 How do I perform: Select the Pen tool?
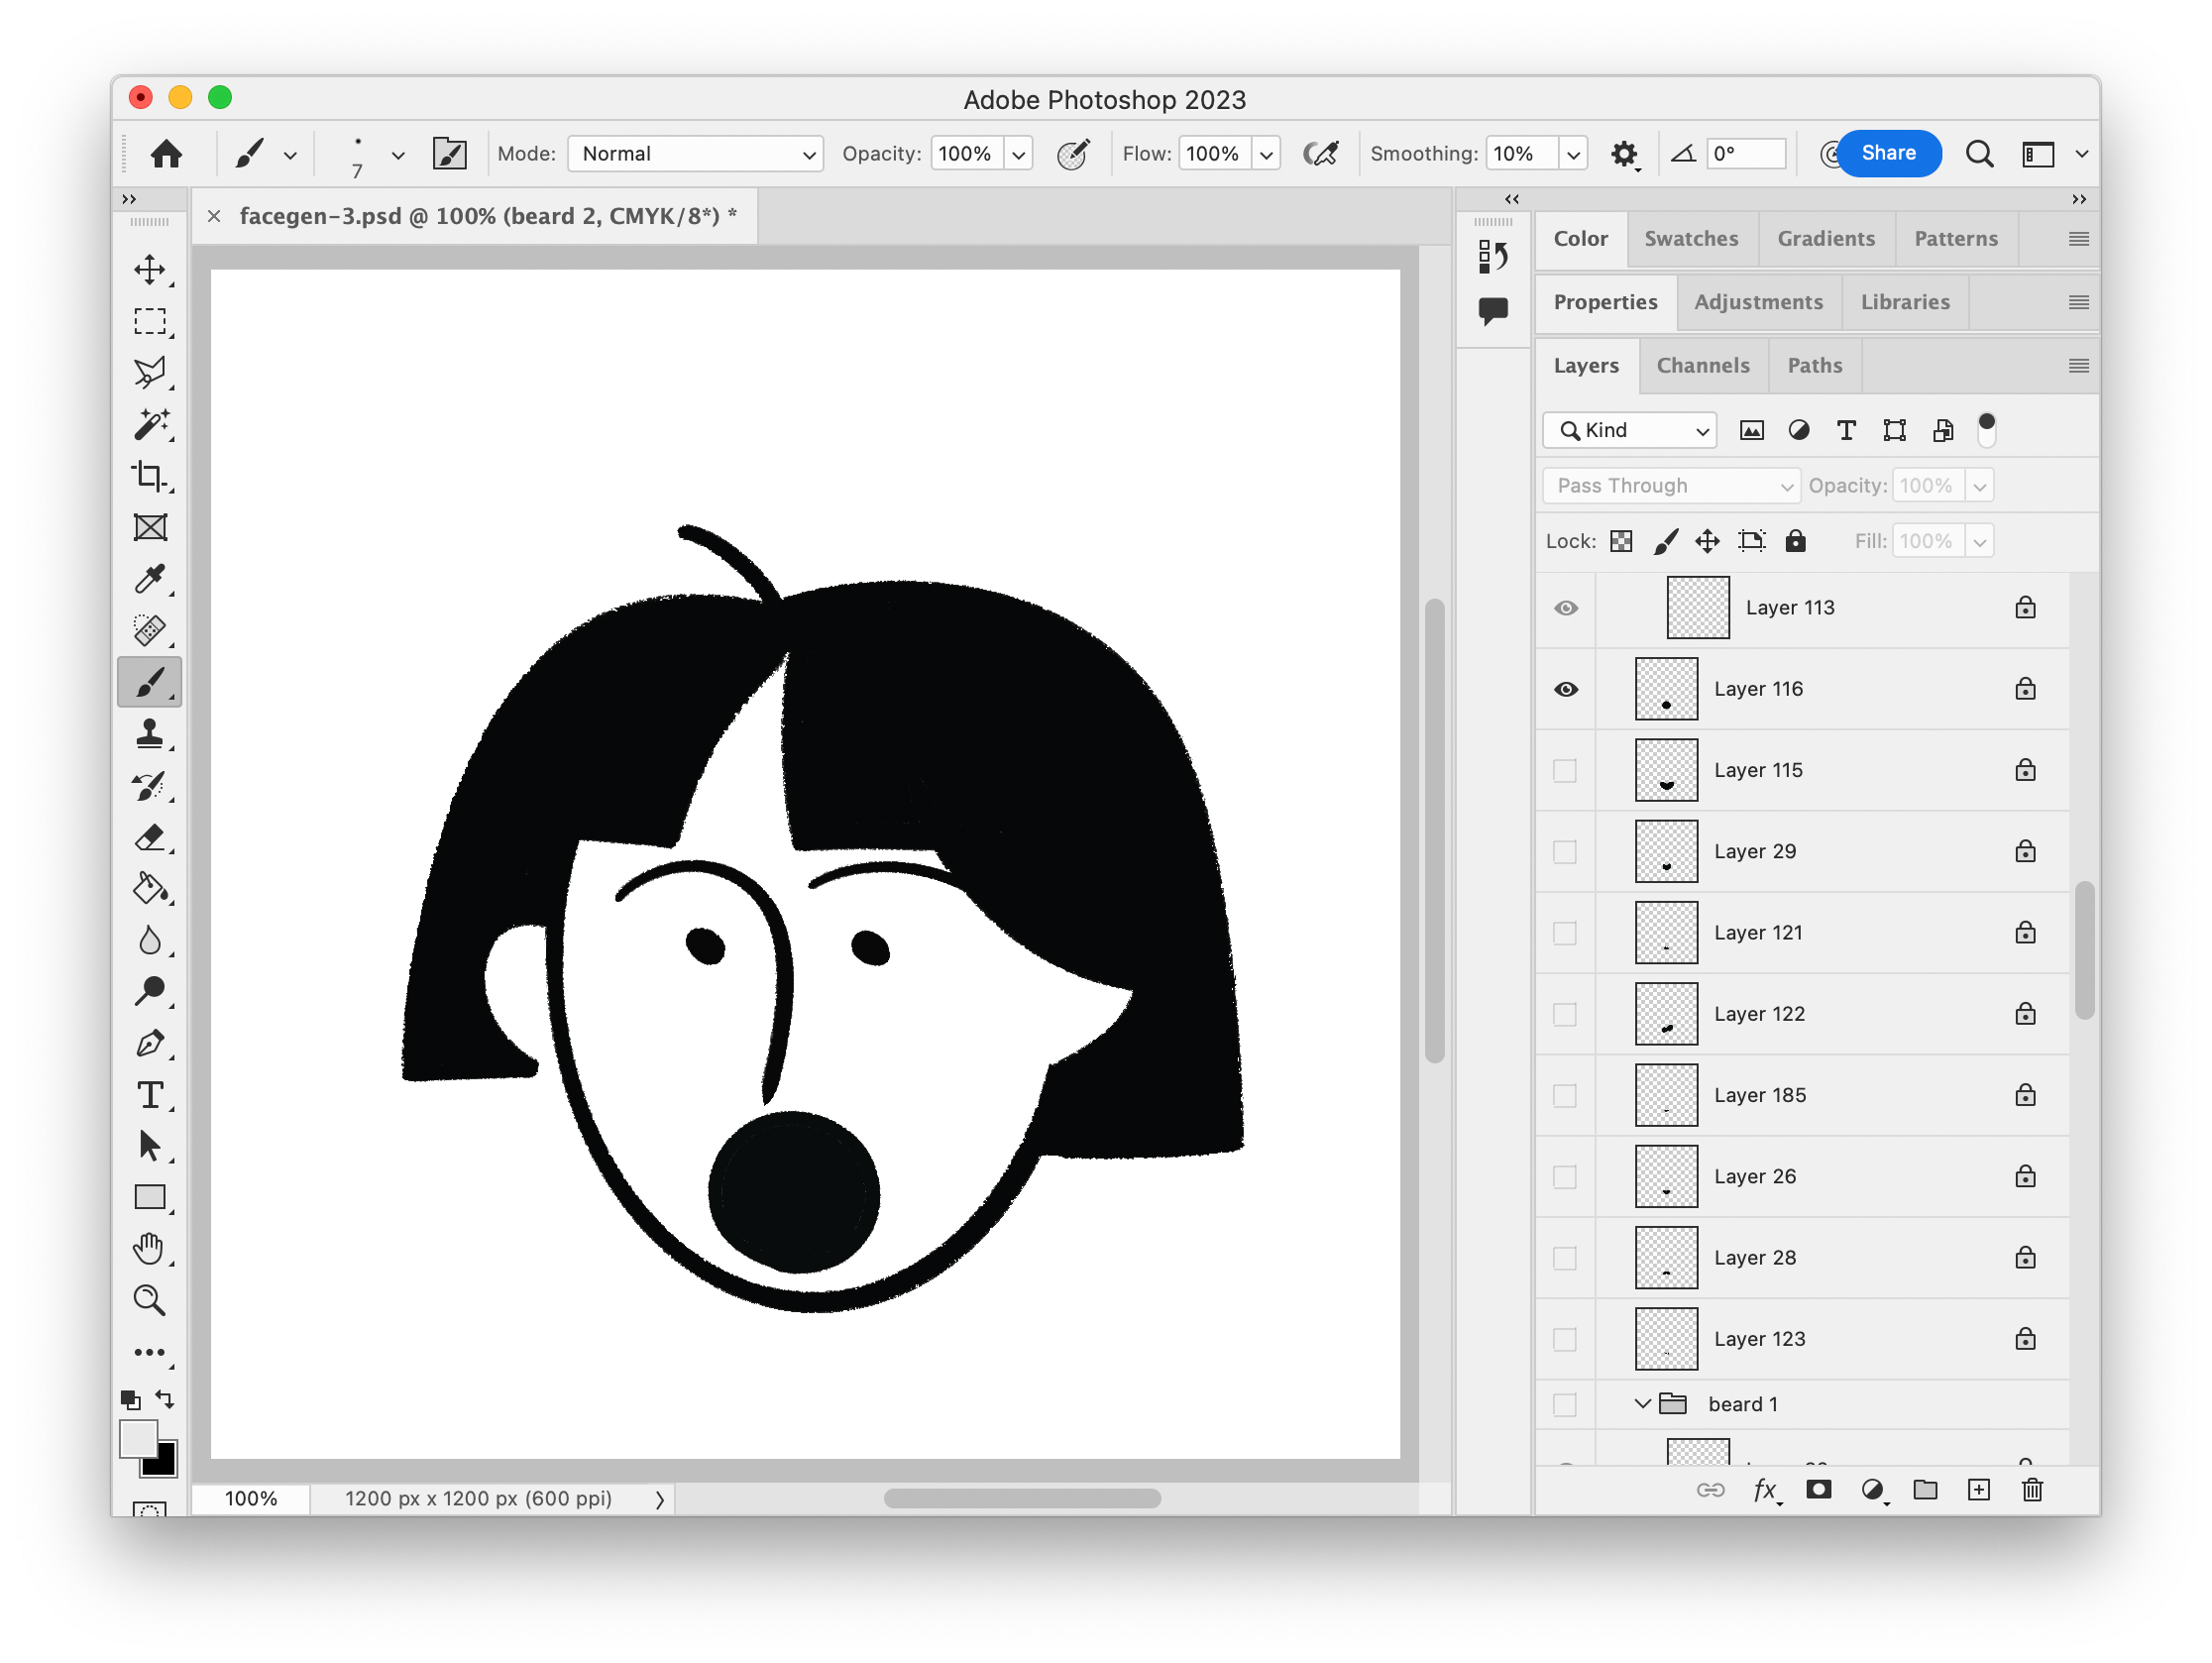click(150, 1043)
